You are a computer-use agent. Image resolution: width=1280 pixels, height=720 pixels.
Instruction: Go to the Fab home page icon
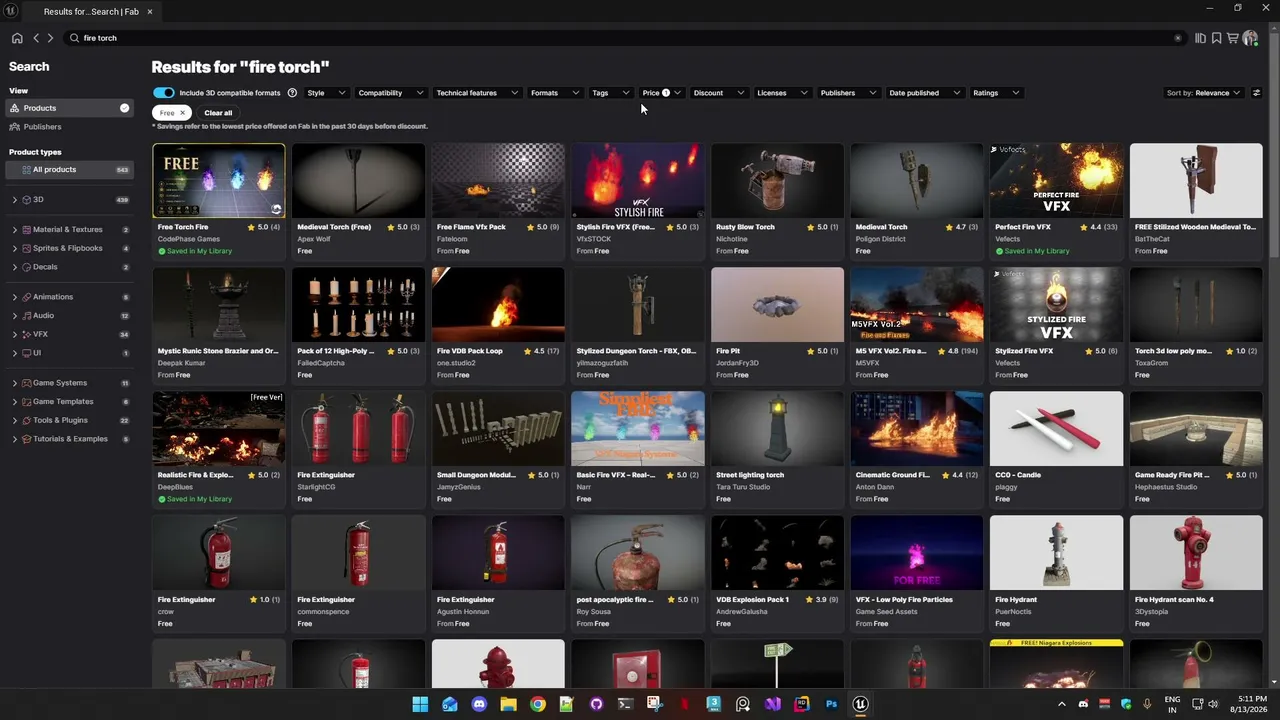pos(17,38)
